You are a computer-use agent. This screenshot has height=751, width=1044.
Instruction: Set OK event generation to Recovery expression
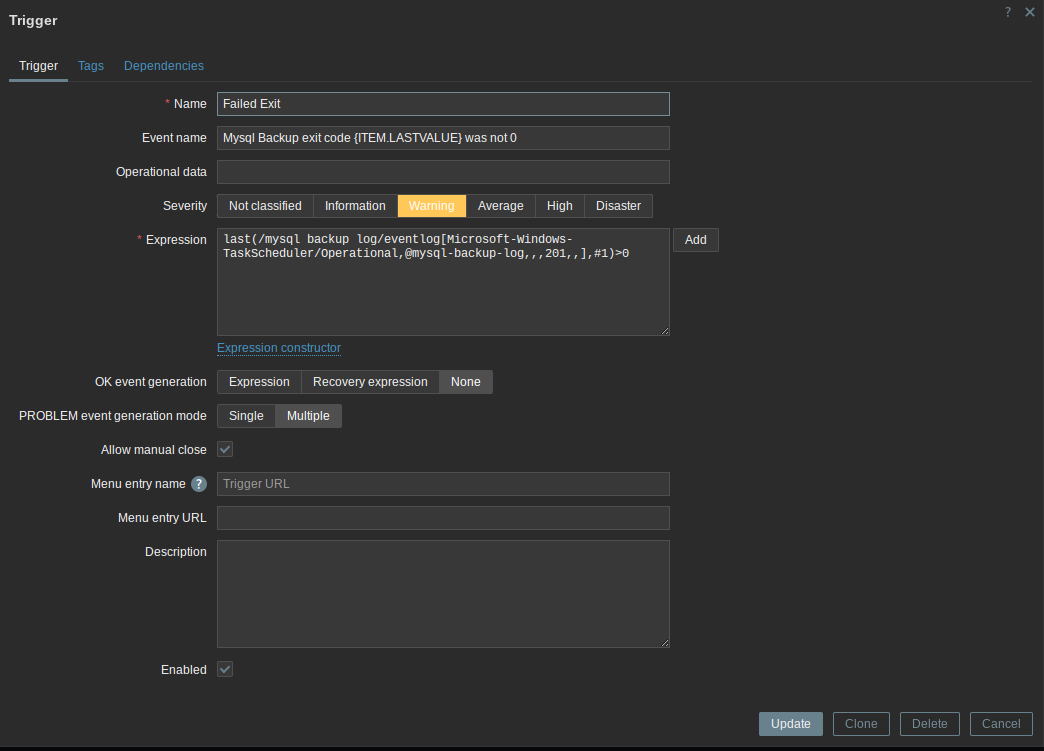(x=370, y=382)
